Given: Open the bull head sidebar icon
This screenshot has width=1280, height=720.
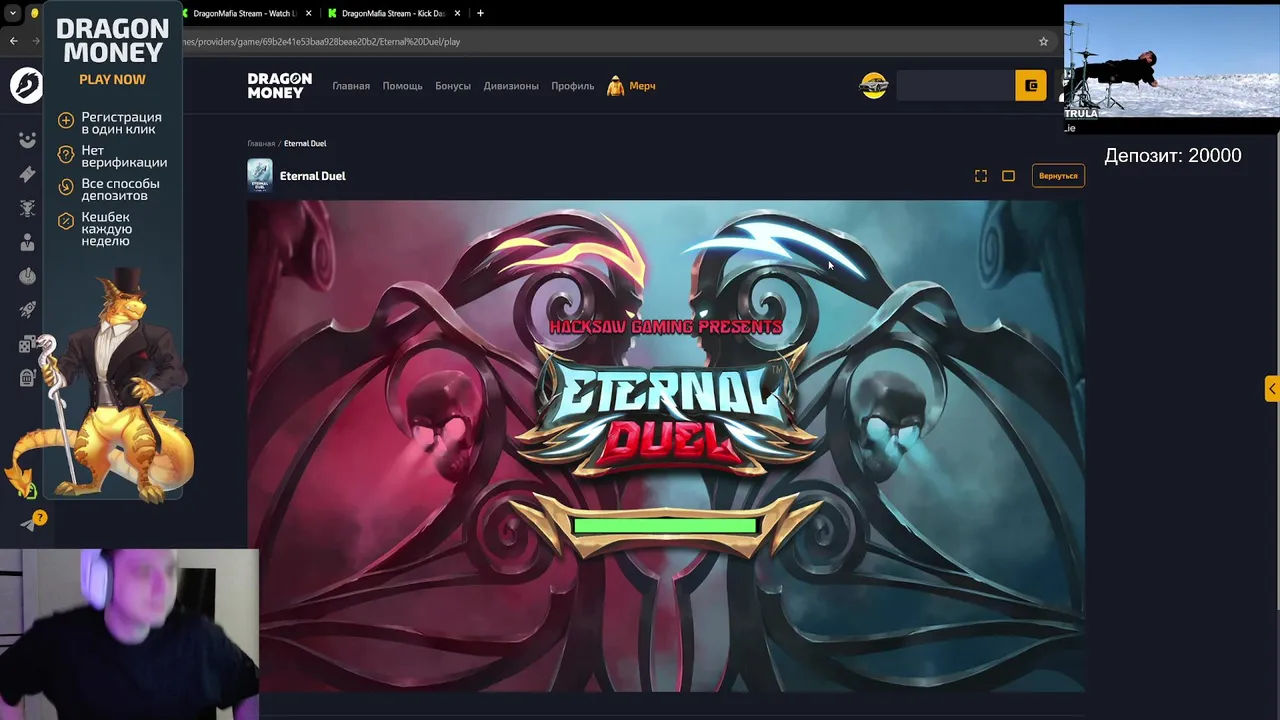Looking at the screenshot, I should (x=27, y=208).
